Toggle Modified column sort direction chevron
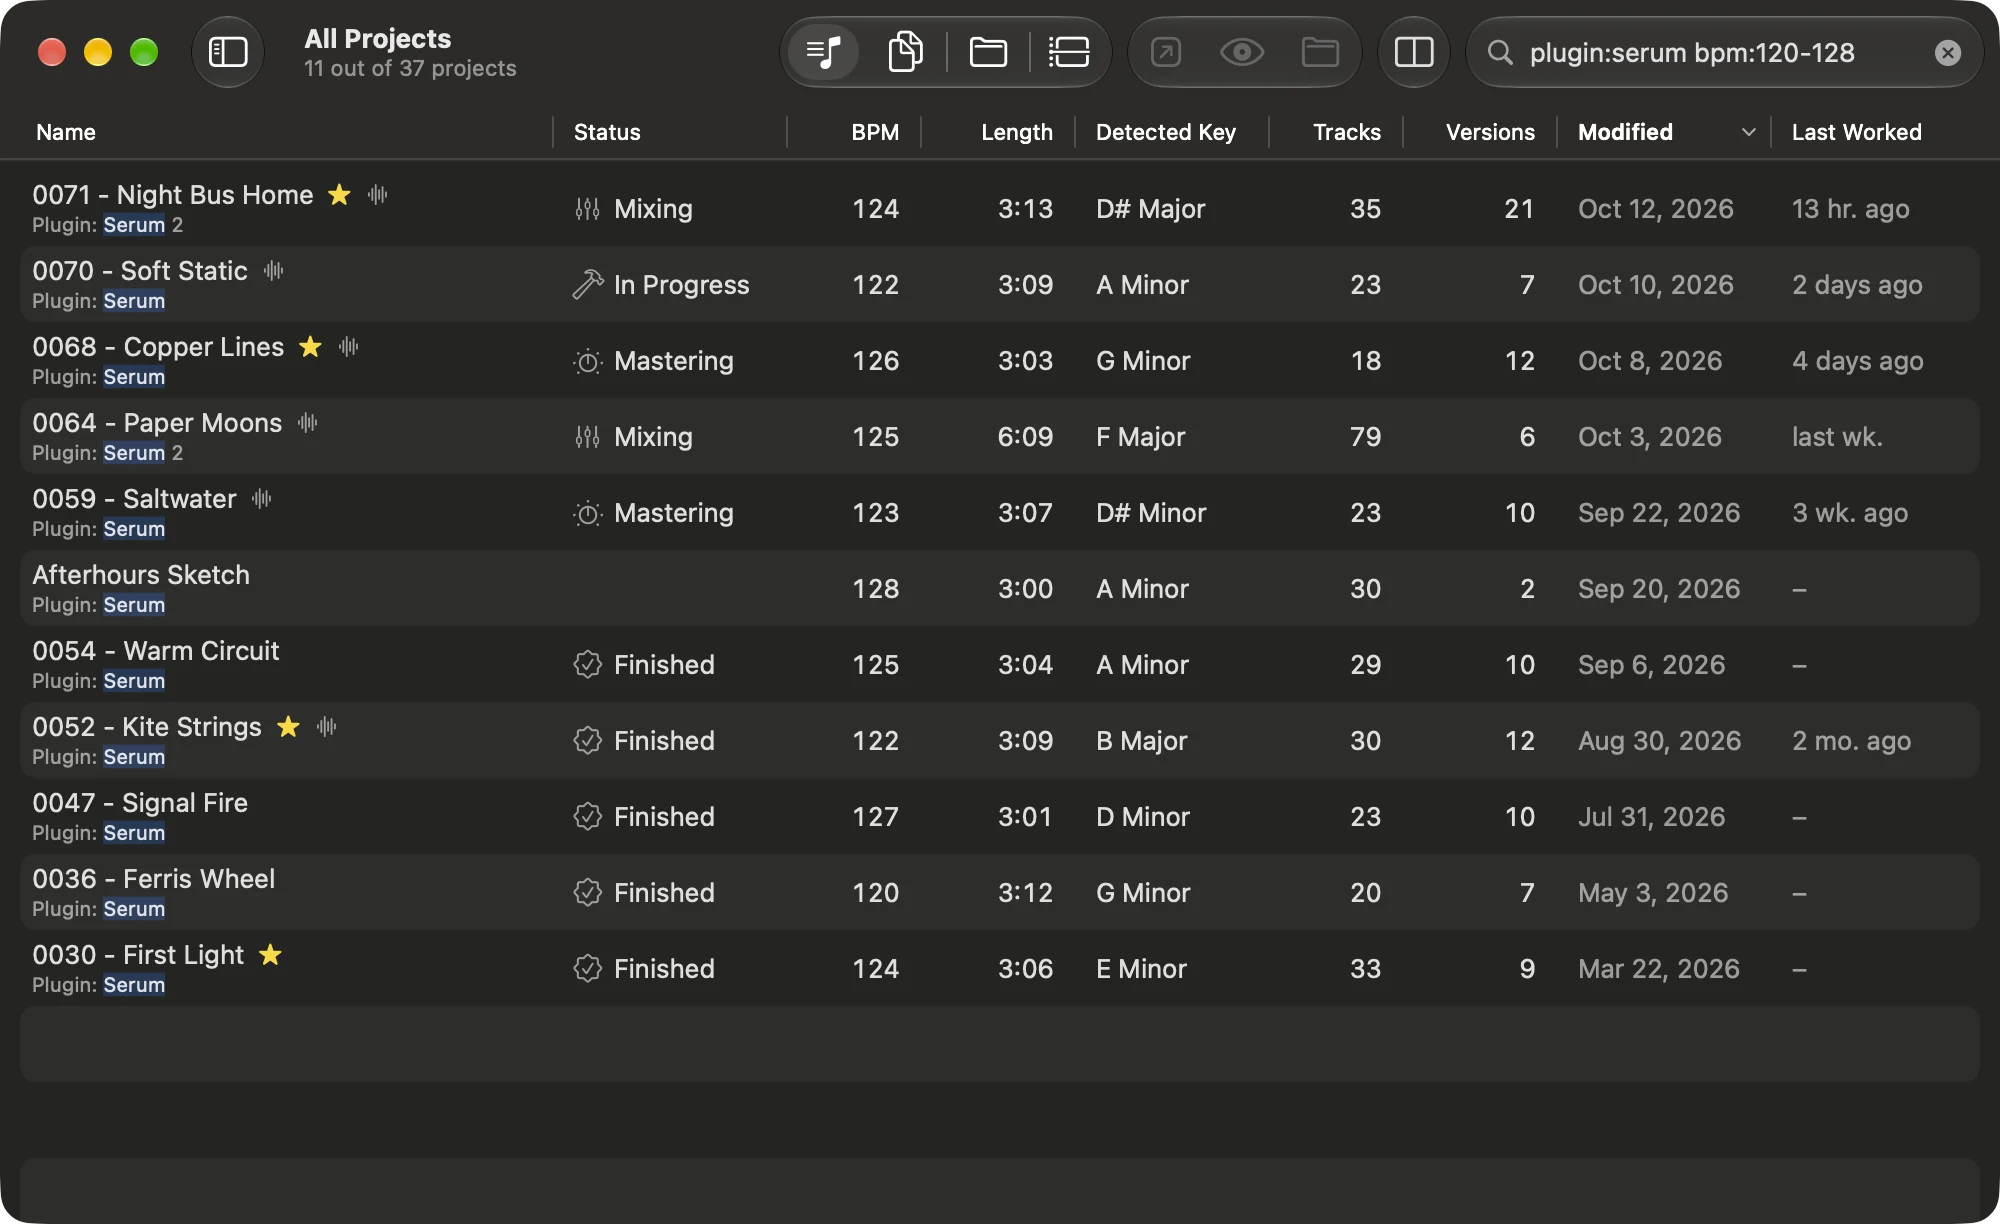This screenshot has height=1224, width=2000. click(x=1748, y=132)
